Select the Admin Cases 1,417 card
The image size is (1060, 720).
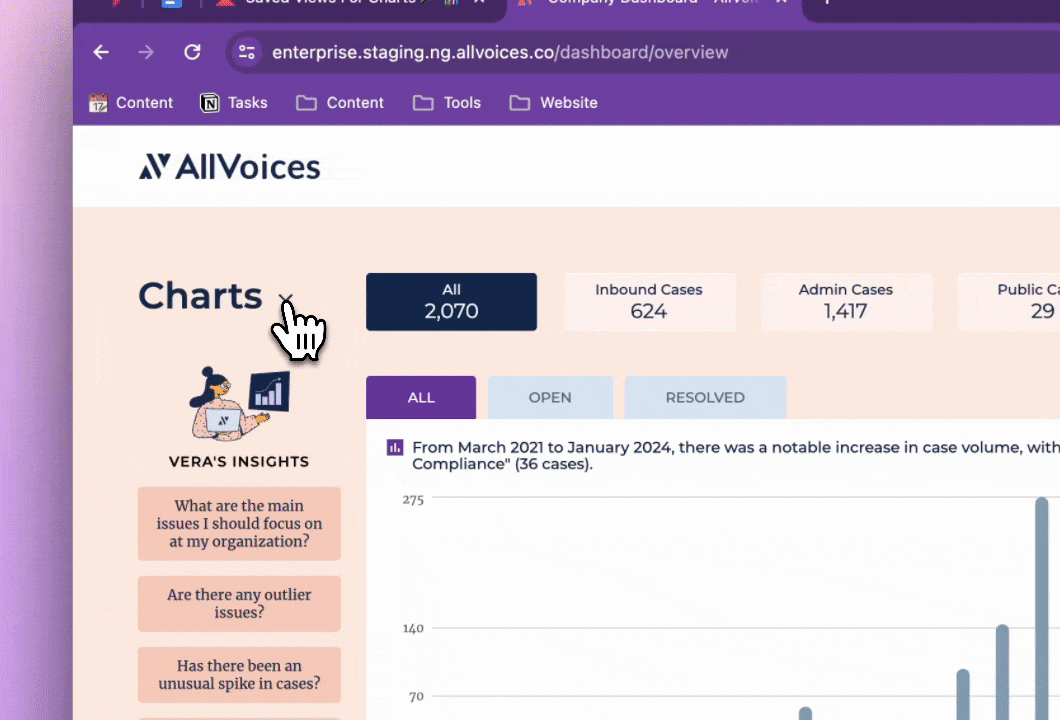click(846, 302)
